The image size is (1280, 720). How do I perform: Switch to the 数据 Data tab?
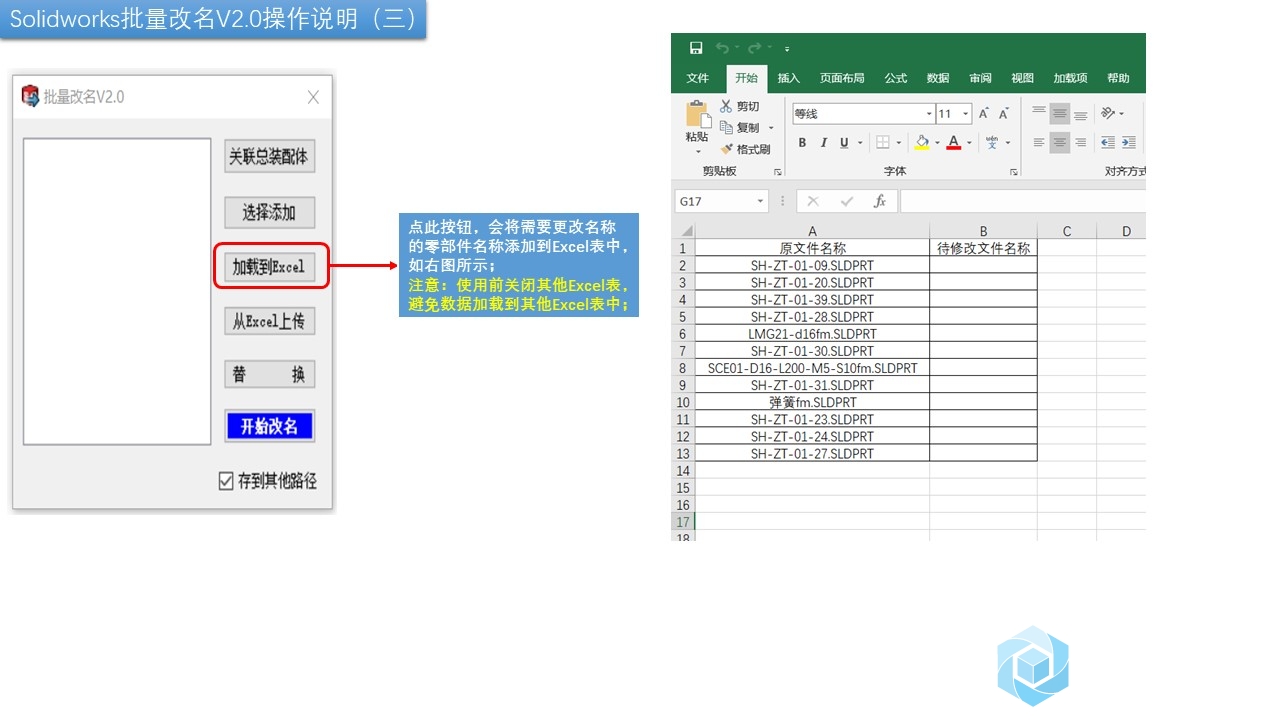click(x=938, y=78)
